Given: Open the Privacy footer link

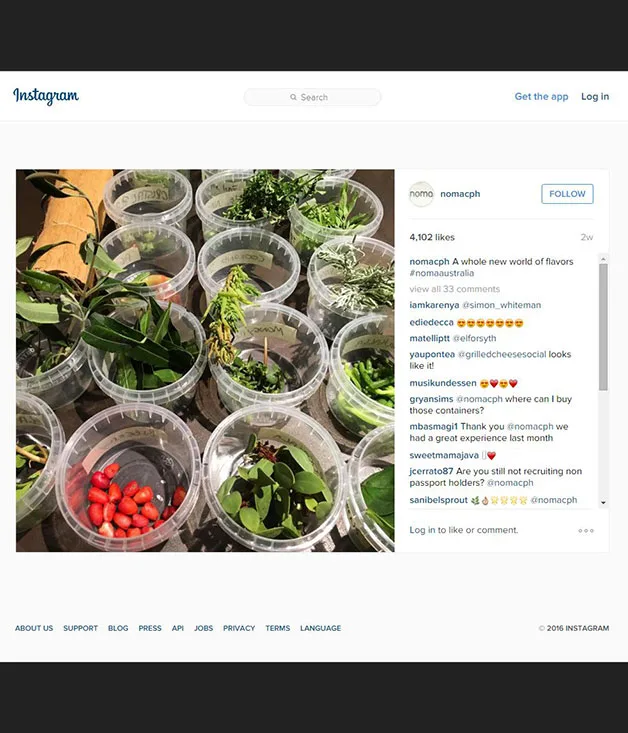Looking at the screenshot, I should click(x=239, y=628).
